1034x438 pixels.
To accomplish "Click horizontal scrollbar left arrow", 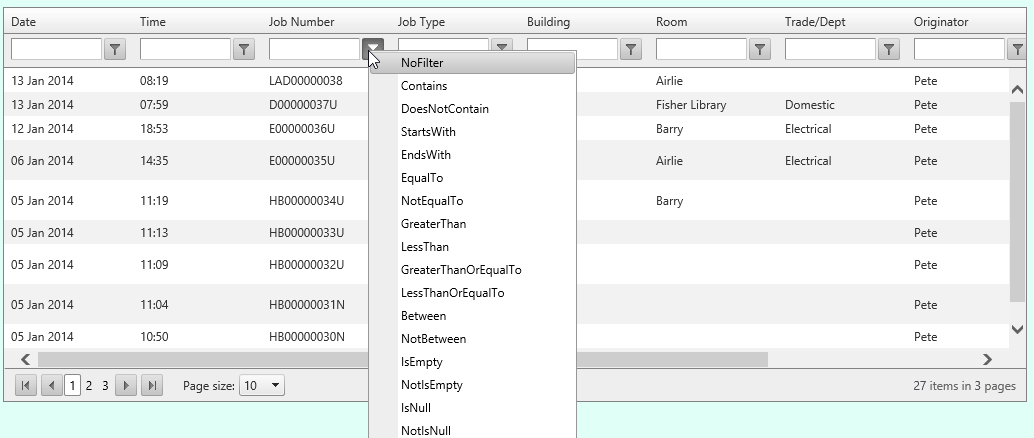I will coord(25,360).
